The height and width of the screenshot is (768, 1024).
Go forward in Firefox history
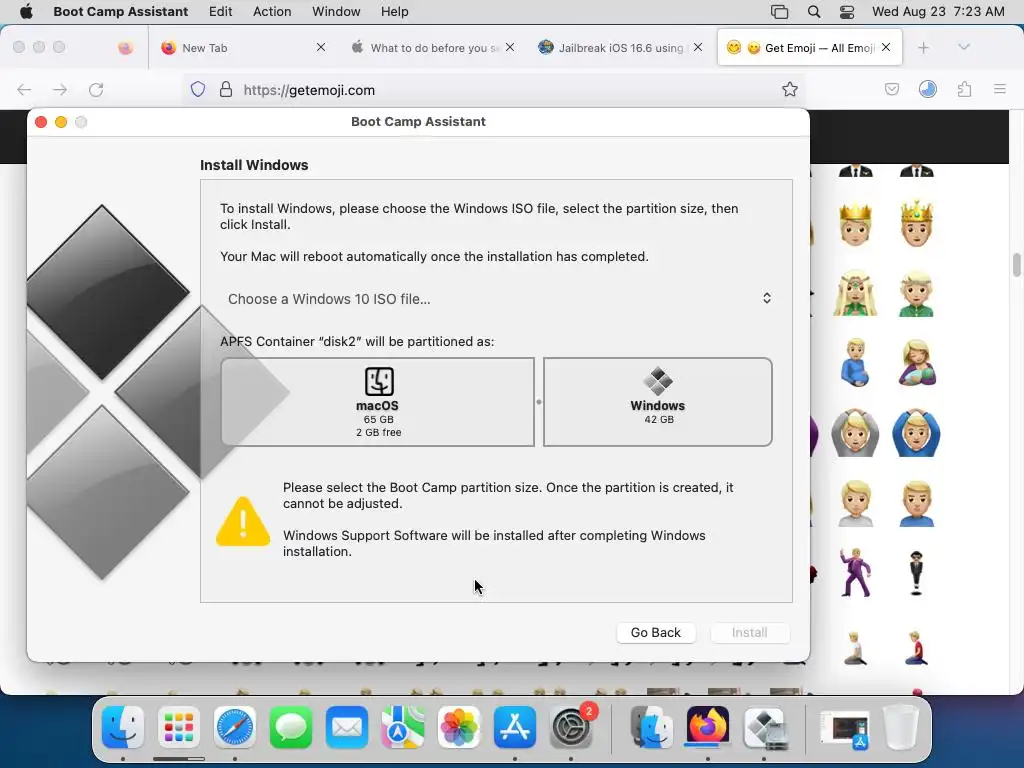coord(60,89)
